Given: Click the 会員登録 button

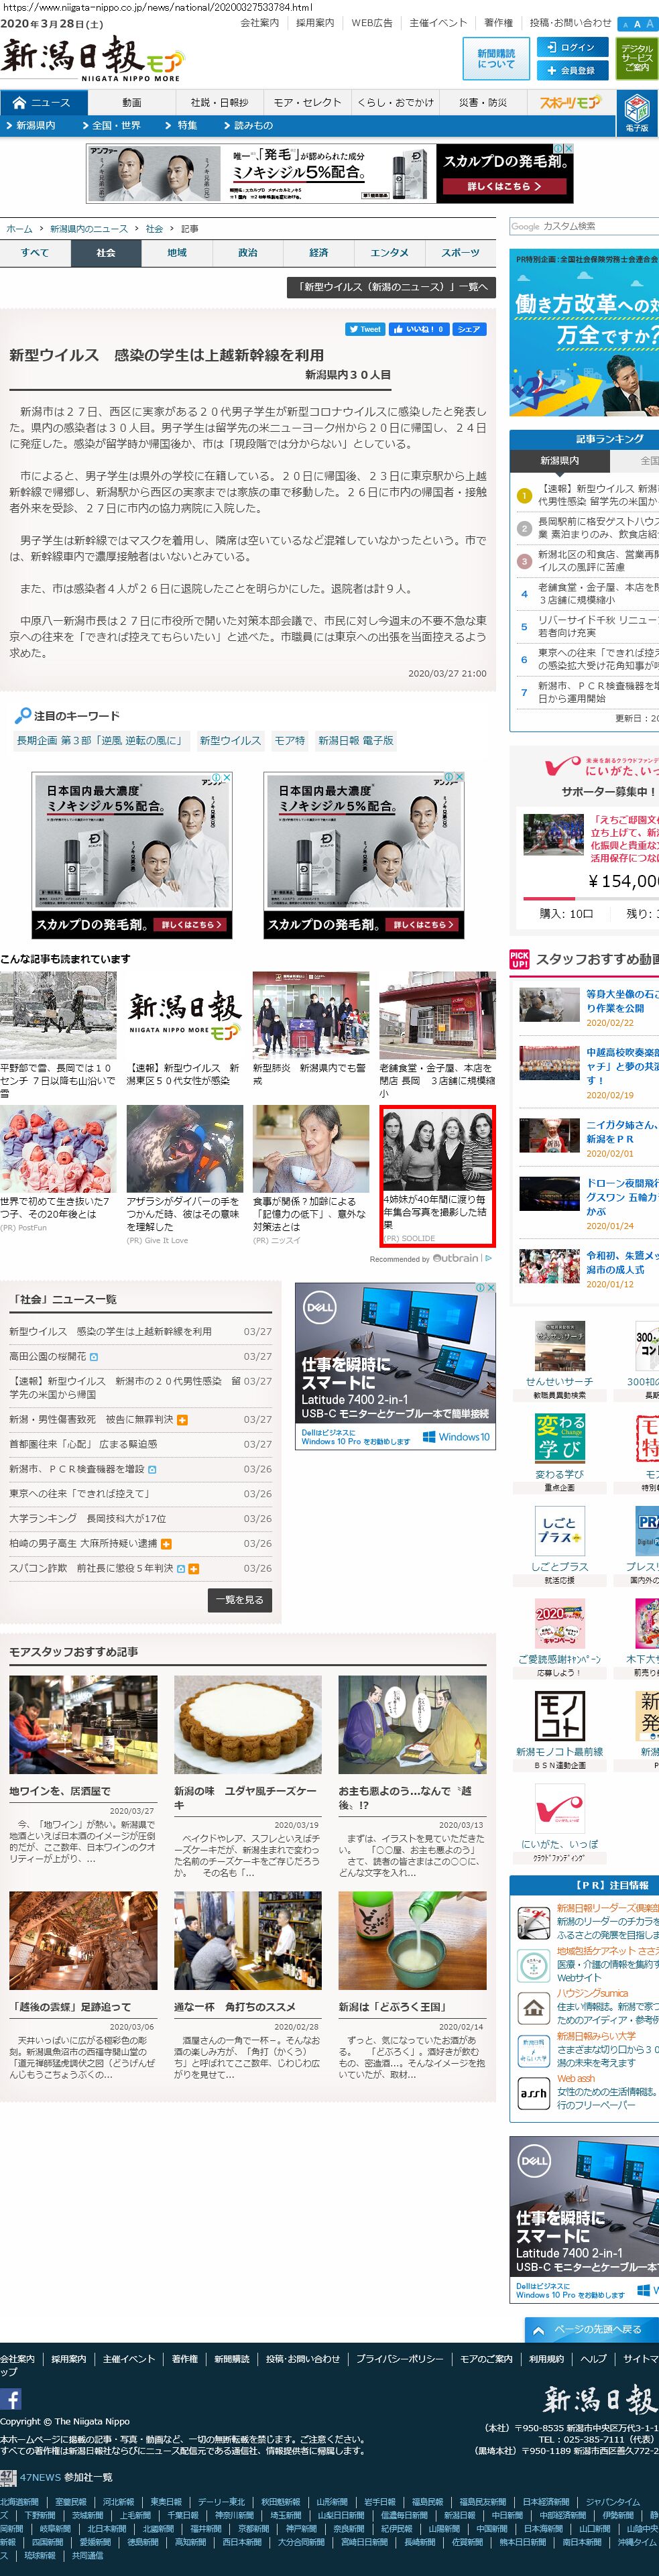Looking at the screenshot, I should click(572, 71).
